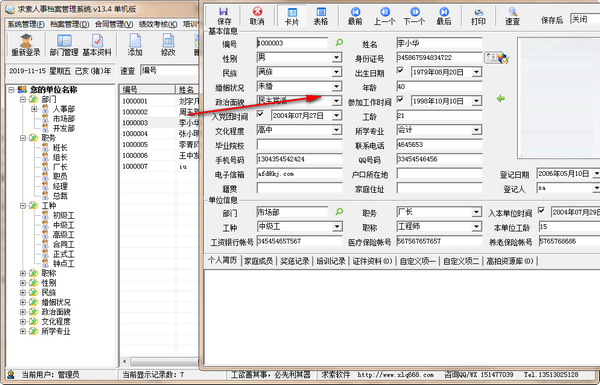Open 系统管理(F) menu
This screenshot has width=600, height=385.
26,24
